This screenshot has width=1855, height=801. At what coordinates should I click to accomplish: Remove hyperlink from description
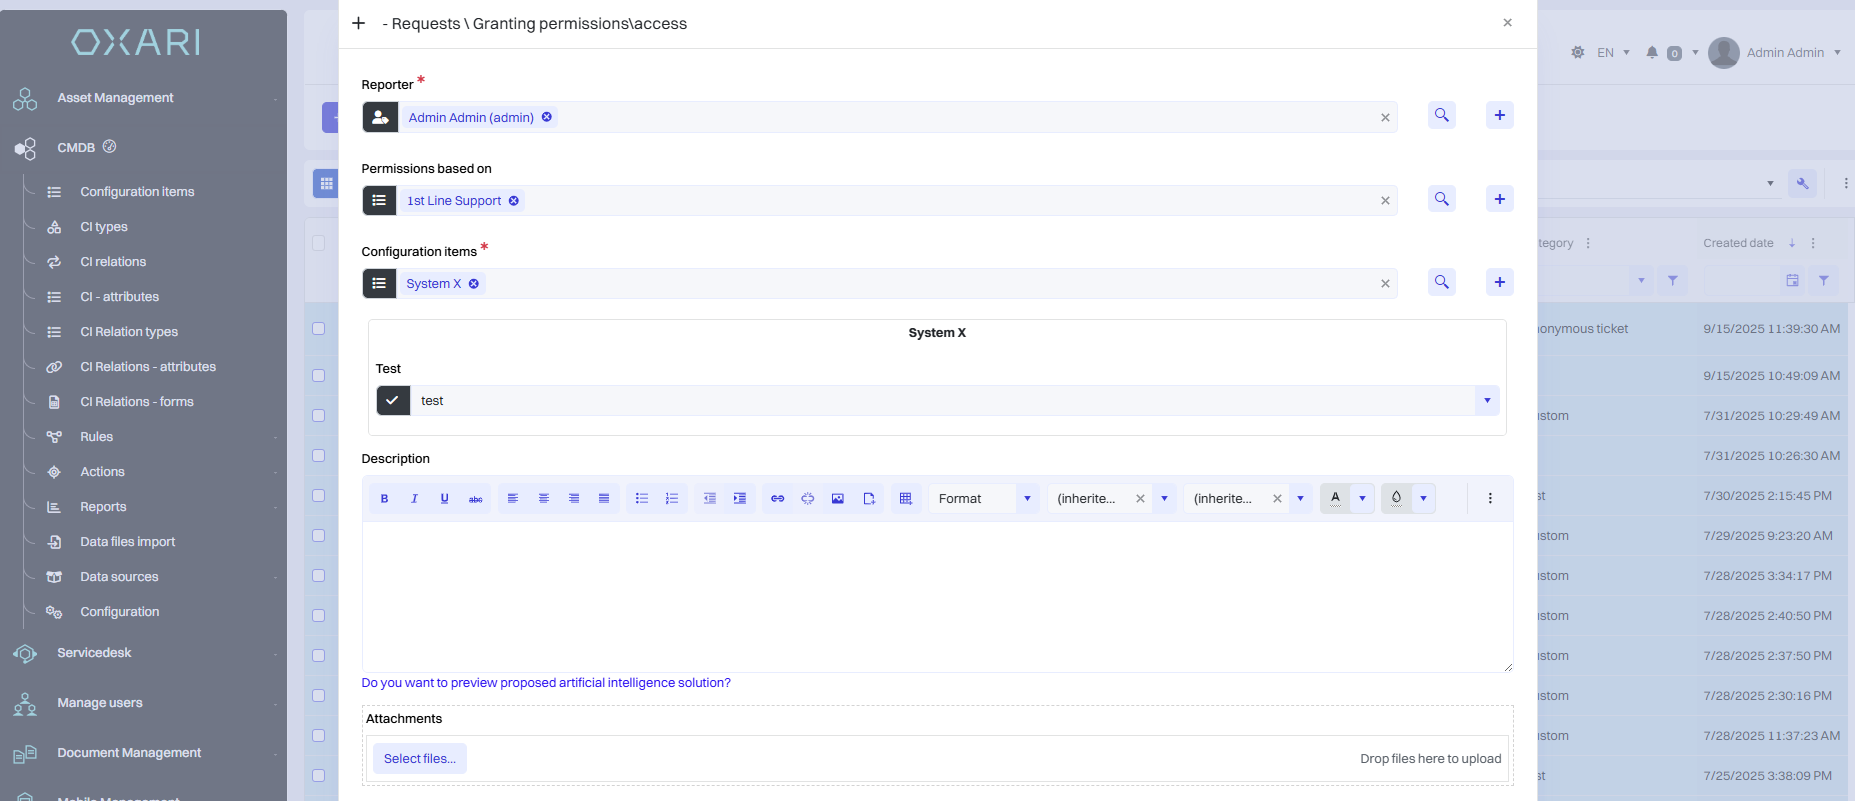tap(808, 499)
